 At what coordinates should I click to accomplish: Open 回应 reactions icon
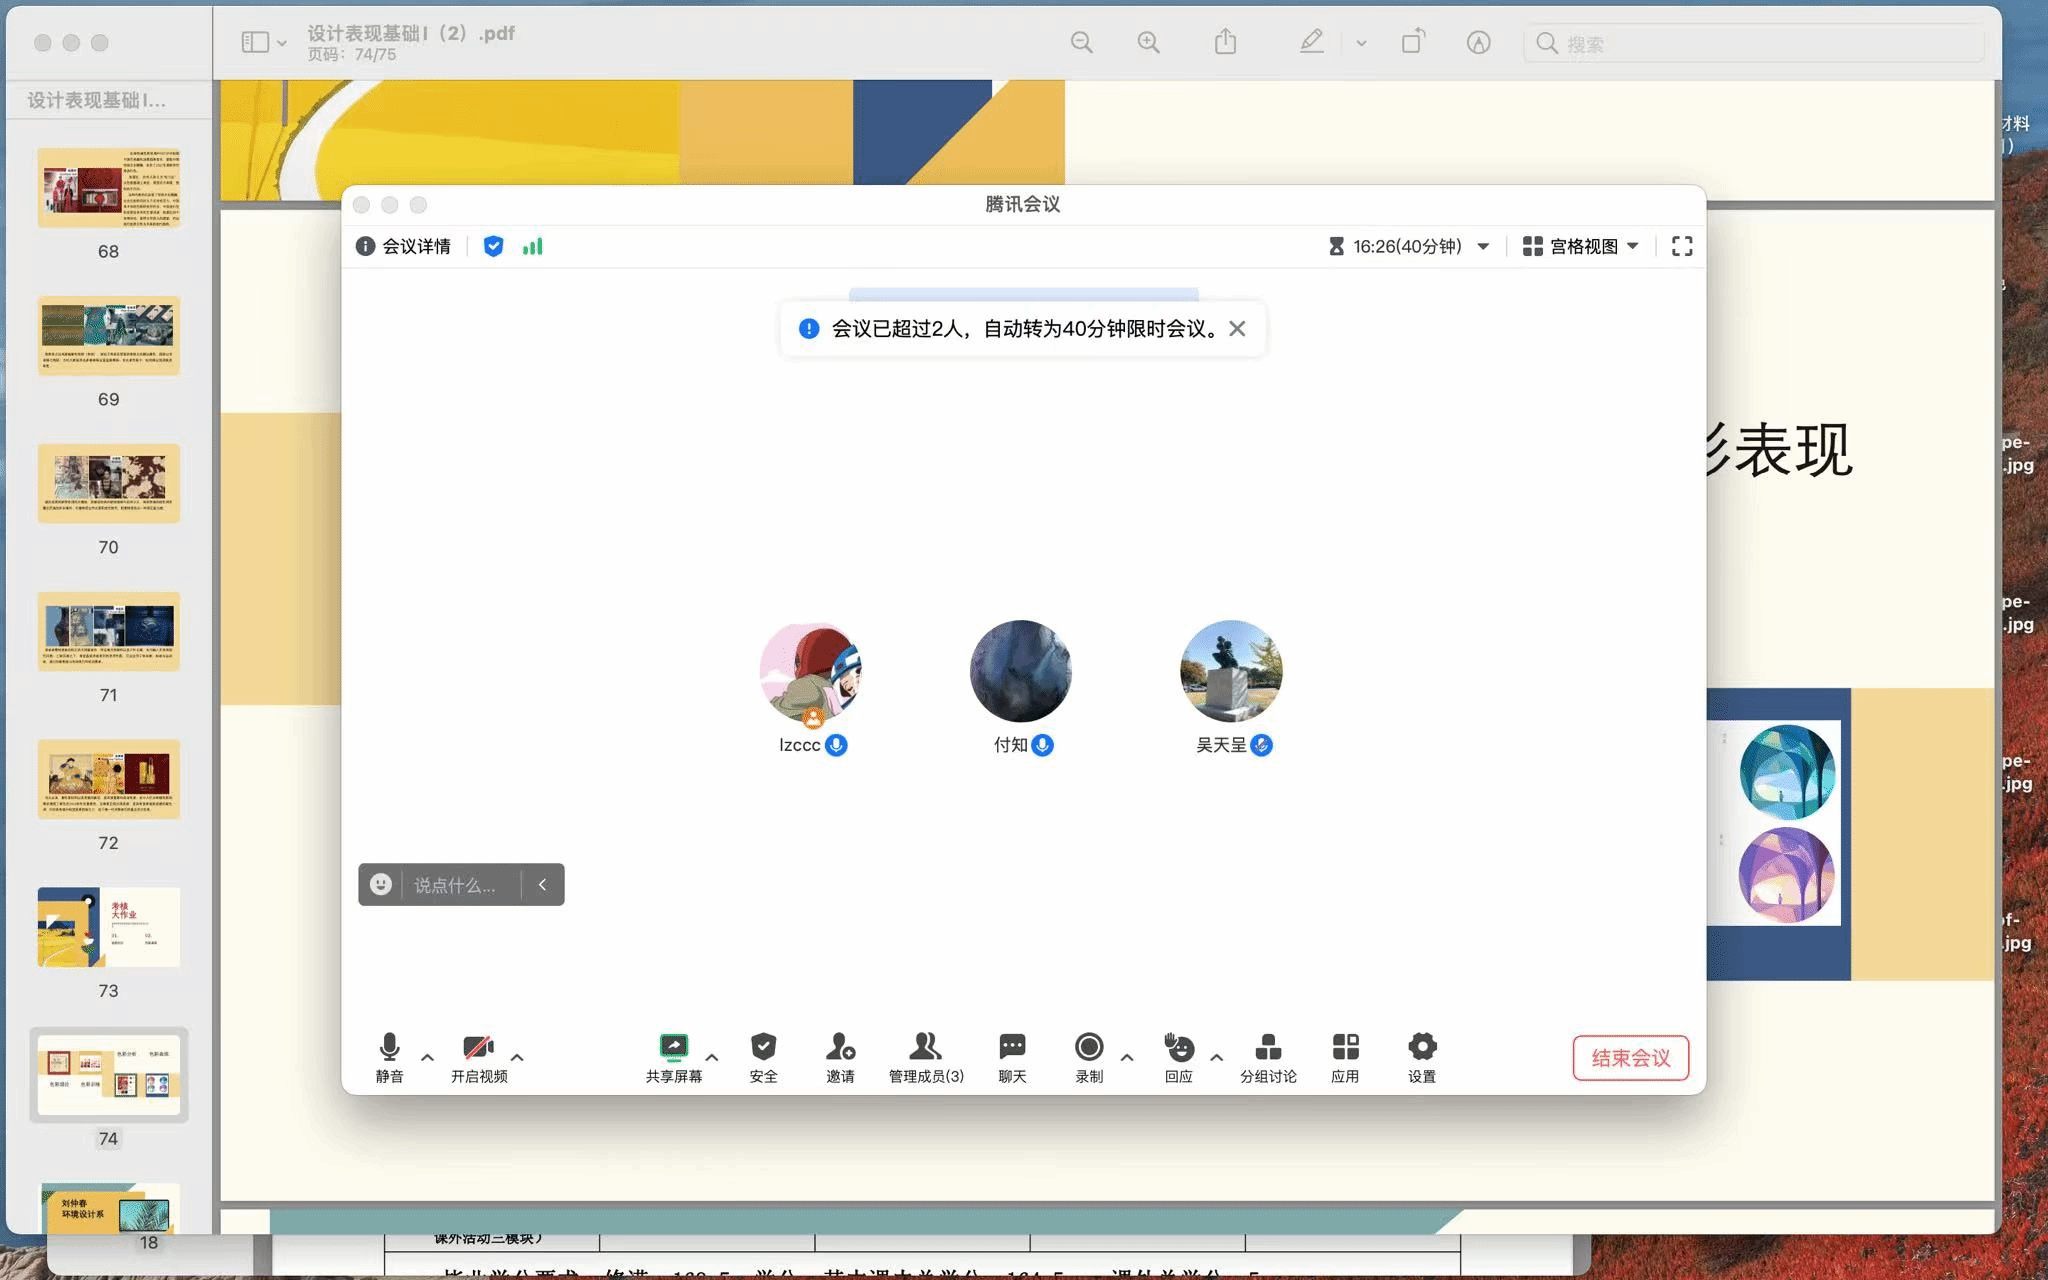tap(1179, 1058)
